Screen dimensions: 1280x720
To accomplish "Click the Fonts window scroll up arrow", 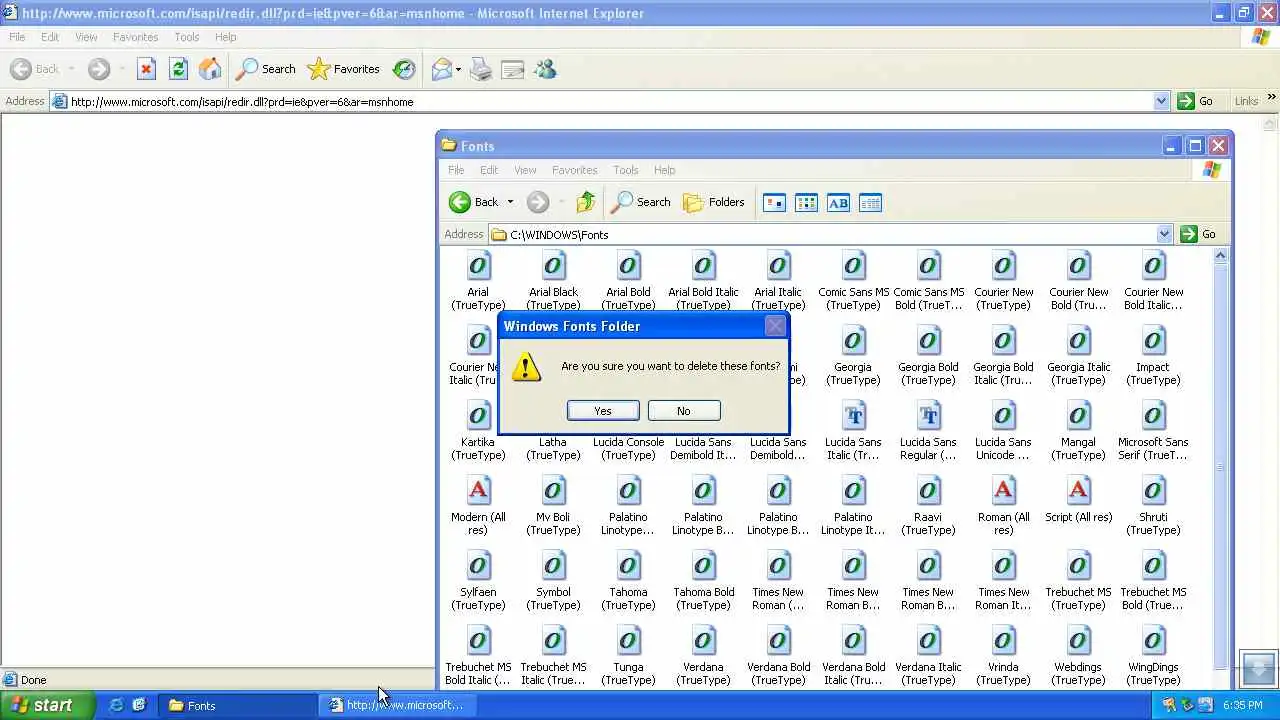I will (1220, 256).
